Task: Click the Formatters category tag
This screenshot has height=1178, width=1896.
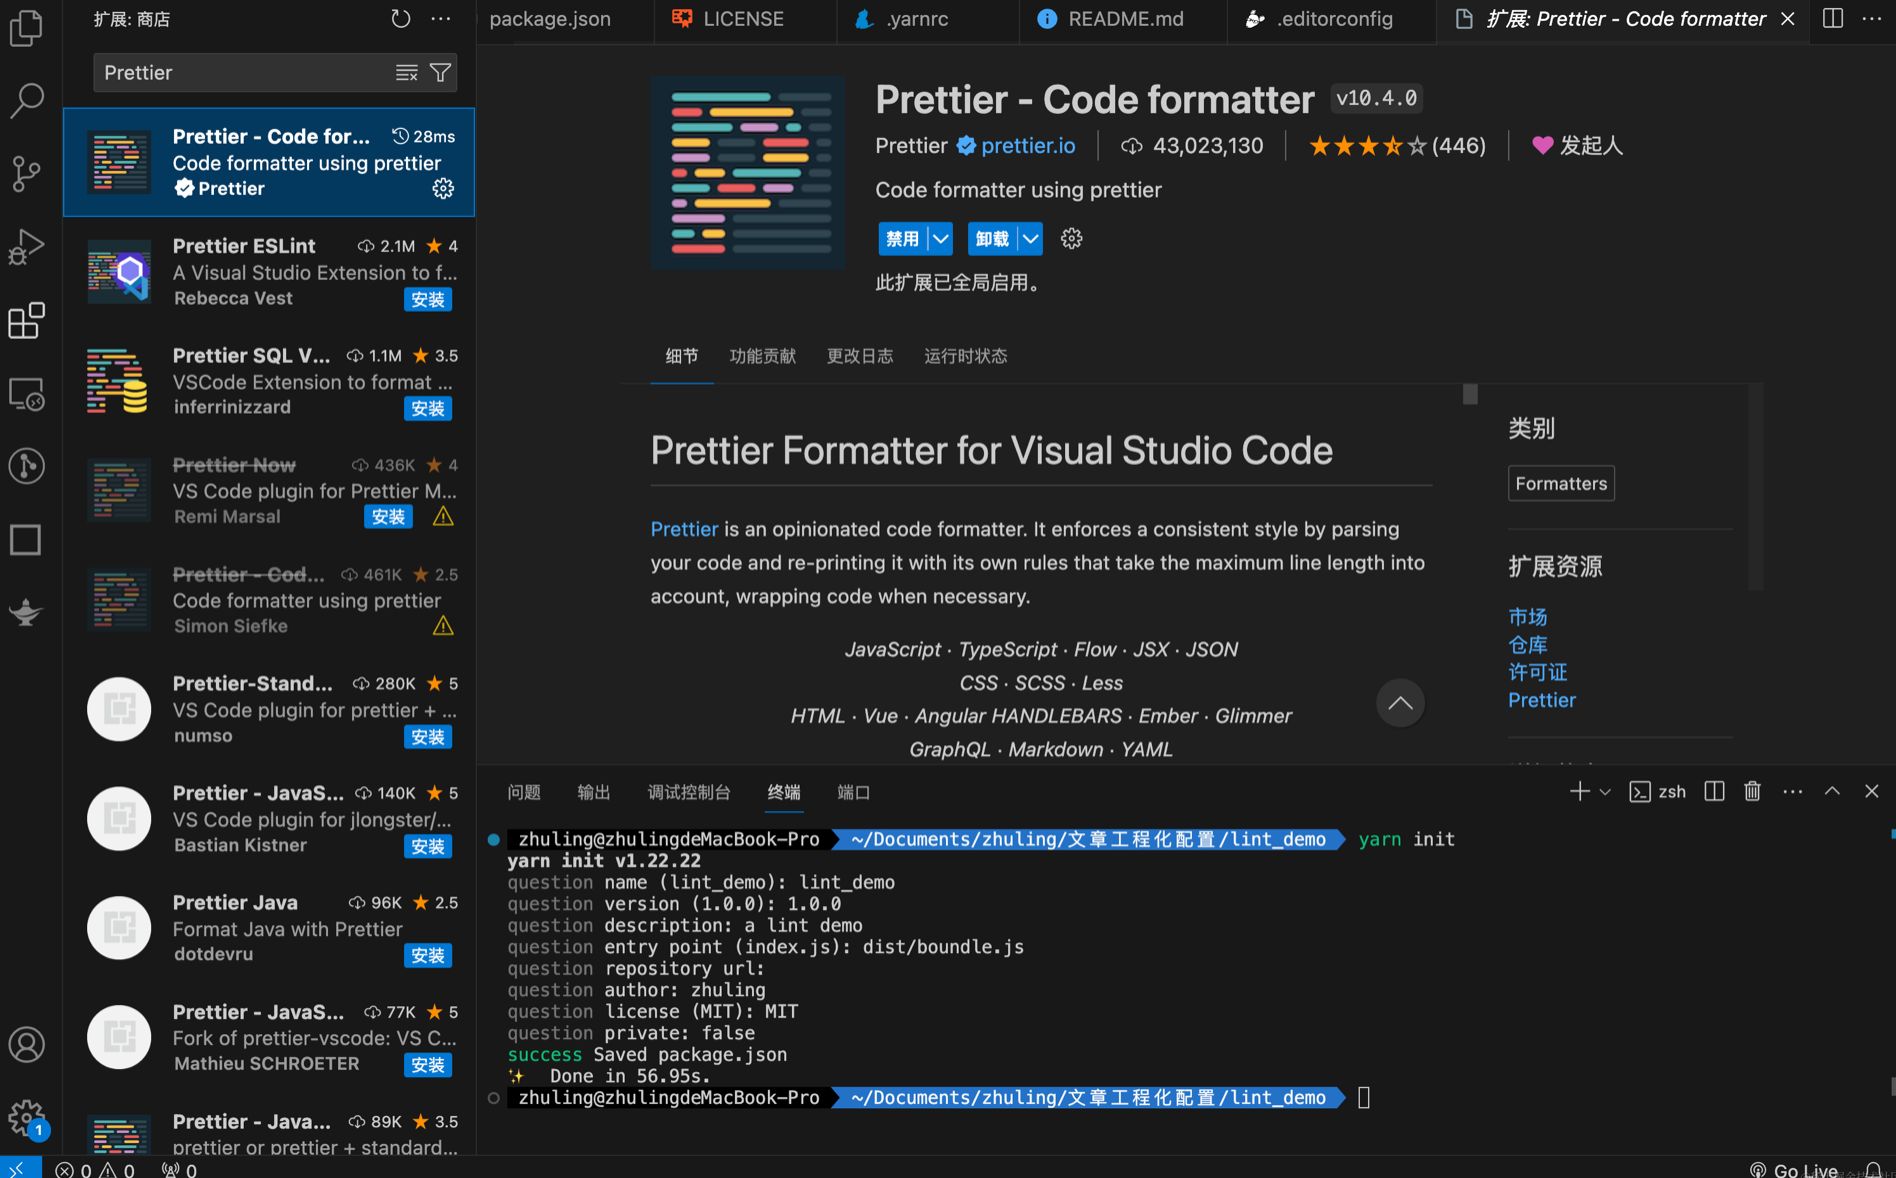Action: (1561, 483)
